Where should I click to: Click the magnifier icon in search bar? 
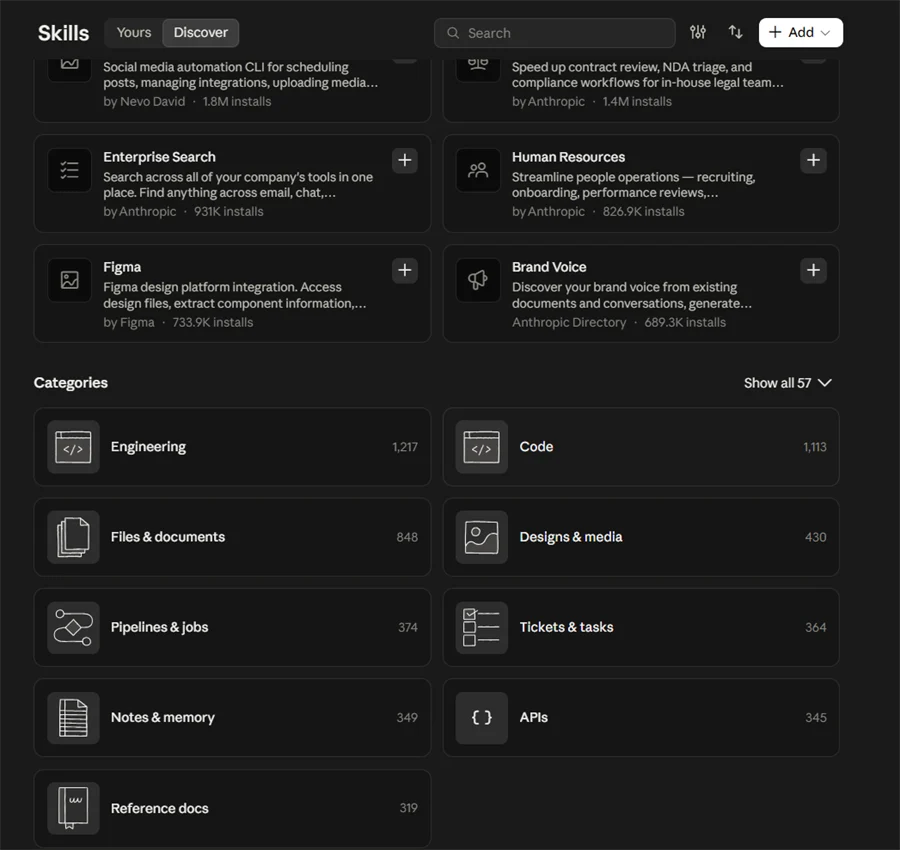[x=453, y=33]
